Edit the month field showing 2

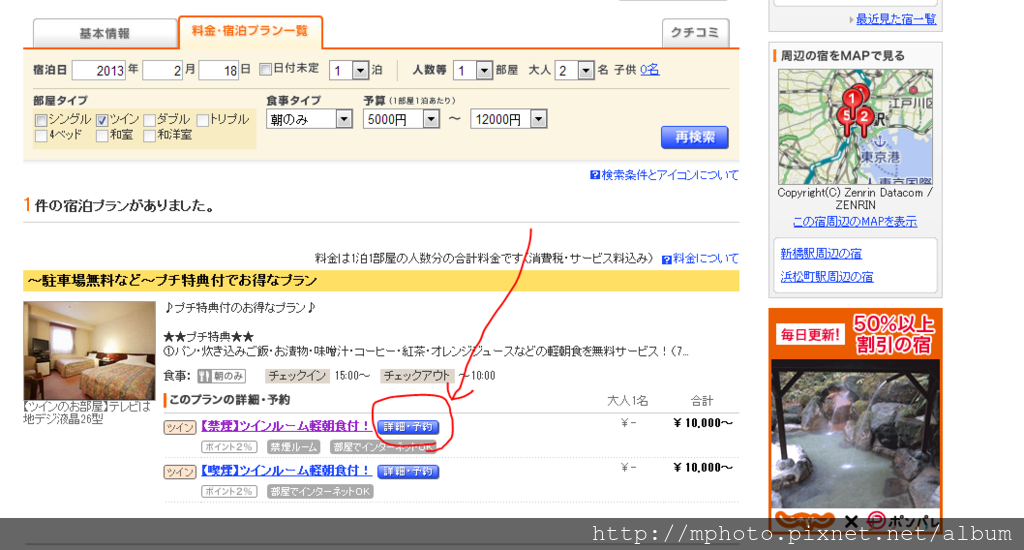coord(163,70)
